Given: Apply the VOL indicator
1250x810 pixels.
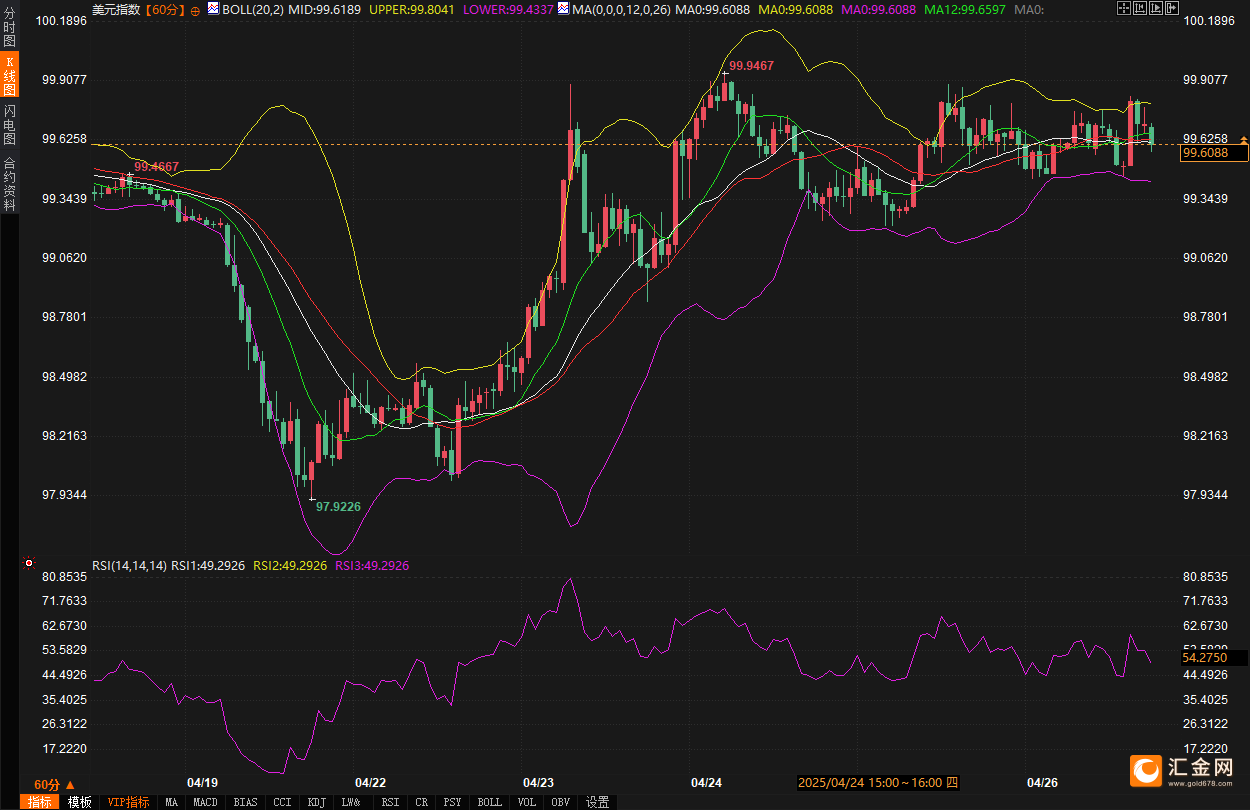Looking at the screenshot, I should [x=527, y=802].
